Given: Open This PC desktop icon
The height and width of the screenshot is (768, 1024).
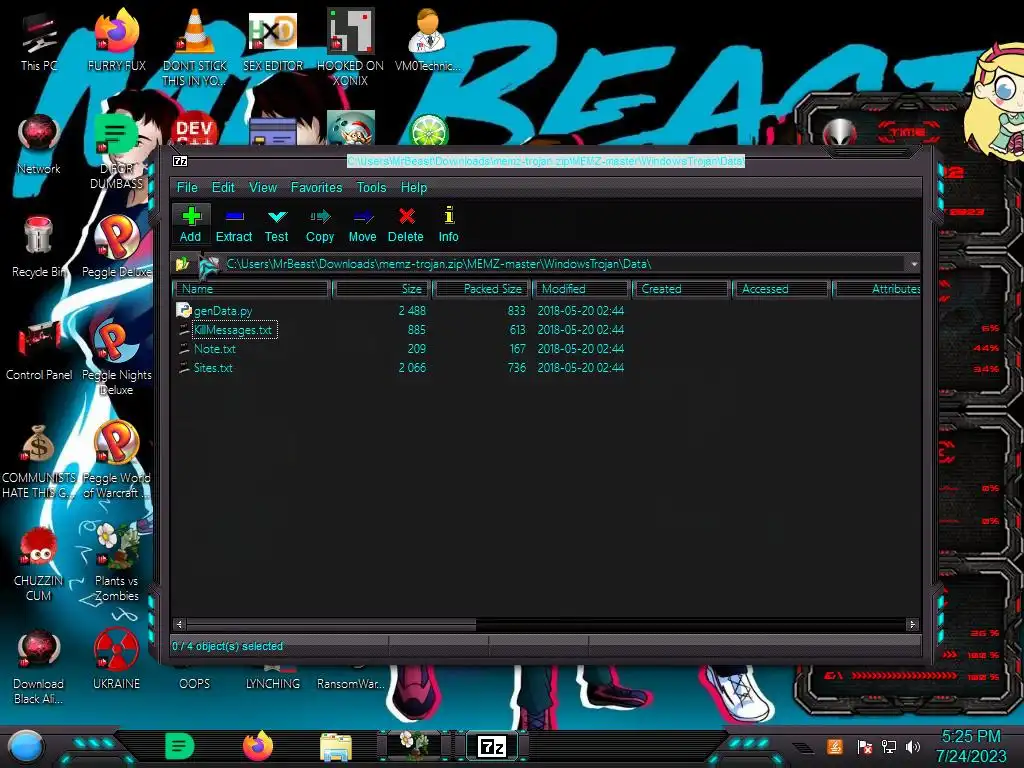Looking at the screenshot, I should [39, 42].
